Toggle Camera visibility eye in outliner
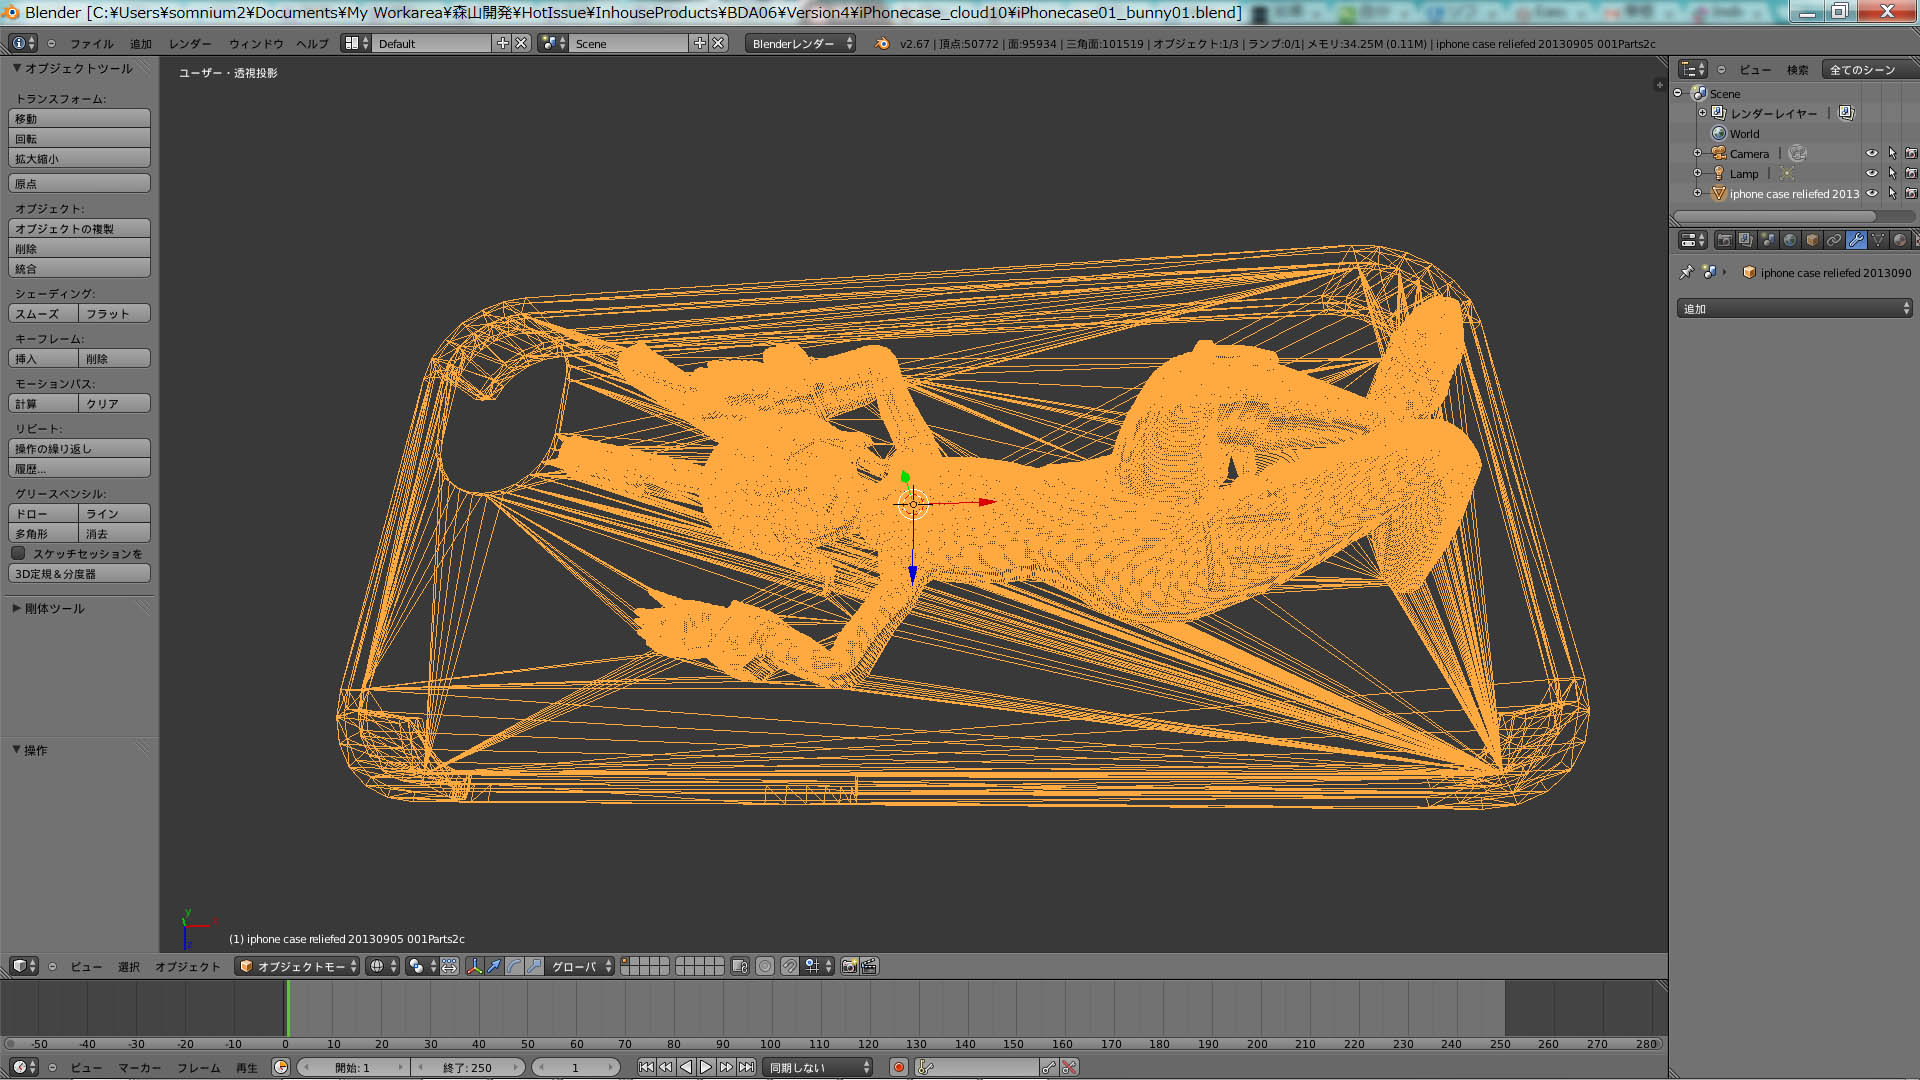The width and height of the screenshot is (1920, 1080). click(x=1872, y=153)
